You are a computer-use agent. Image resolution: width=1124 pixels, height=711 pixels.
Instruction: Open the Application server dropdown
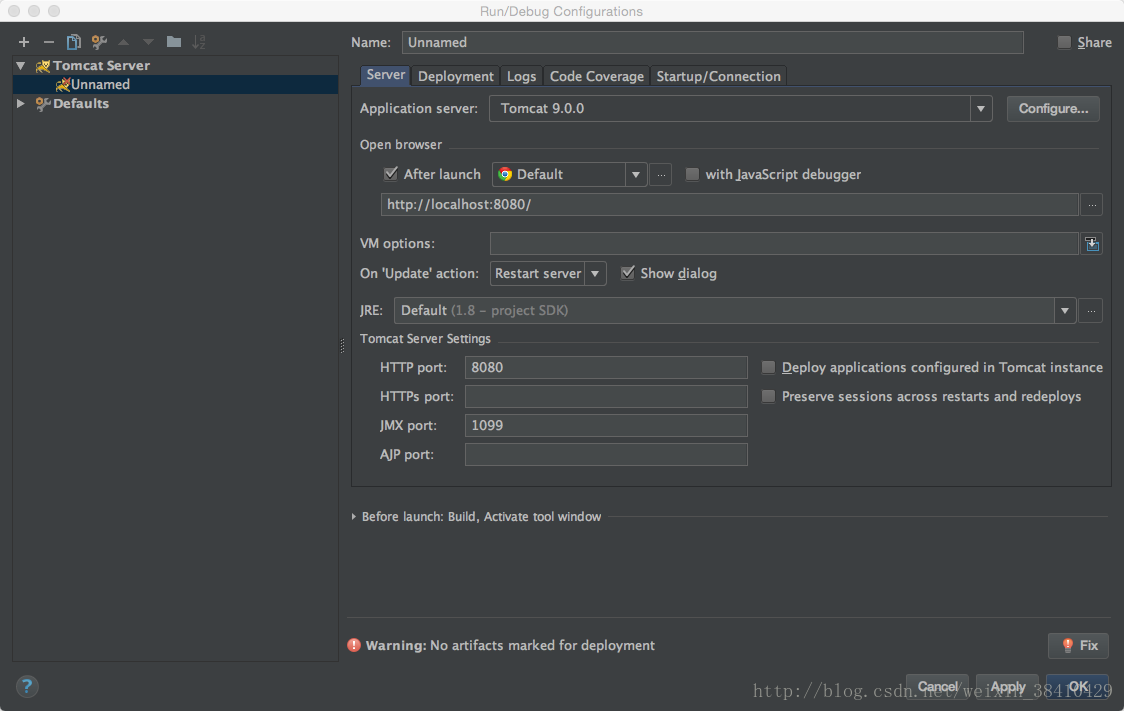(x=981, y=109)
